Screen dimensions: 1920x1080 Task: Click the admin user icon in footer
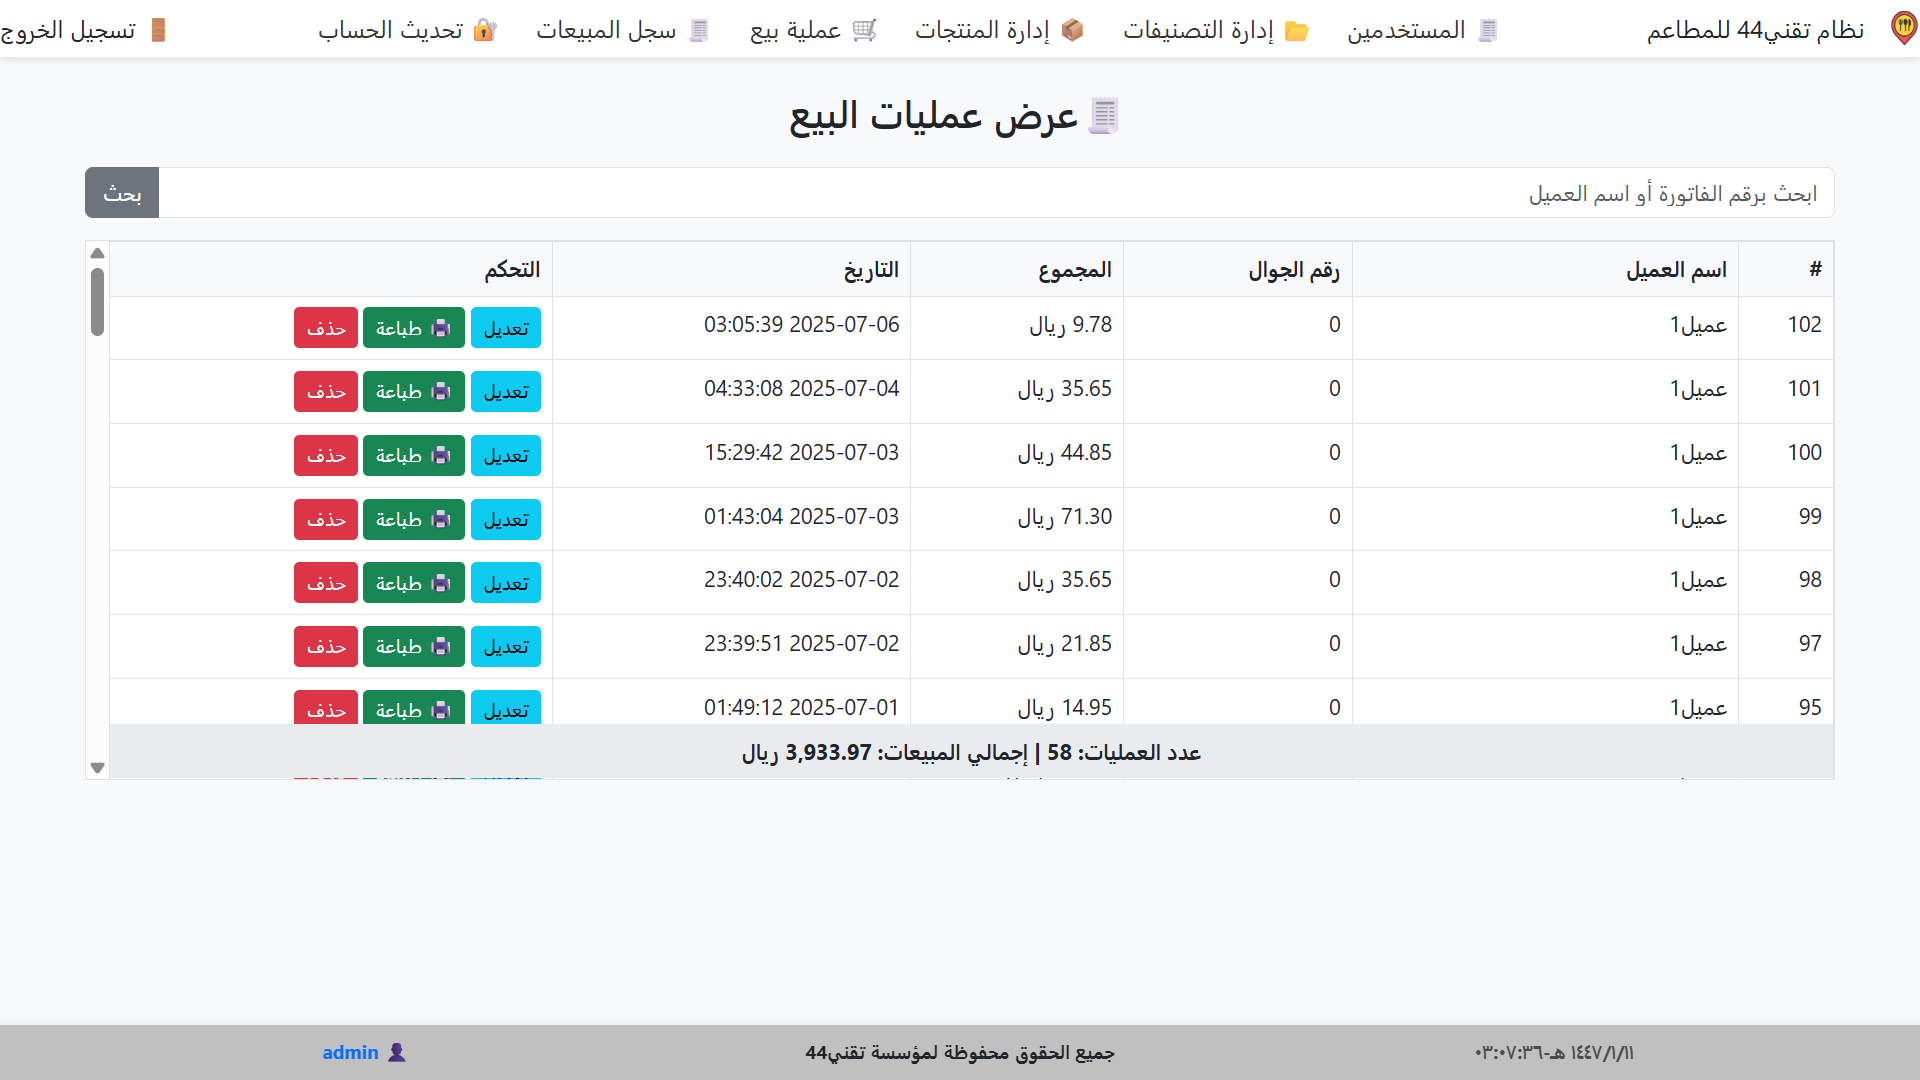(397, 1052)
